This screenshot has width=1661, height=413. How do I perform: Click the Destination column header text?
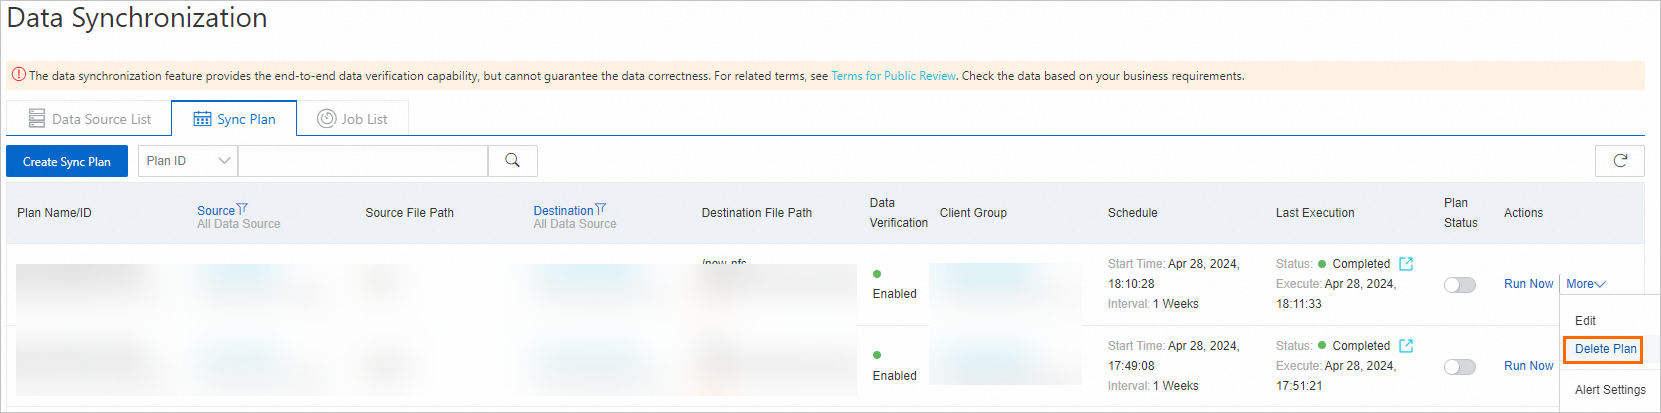pos(563,211)
